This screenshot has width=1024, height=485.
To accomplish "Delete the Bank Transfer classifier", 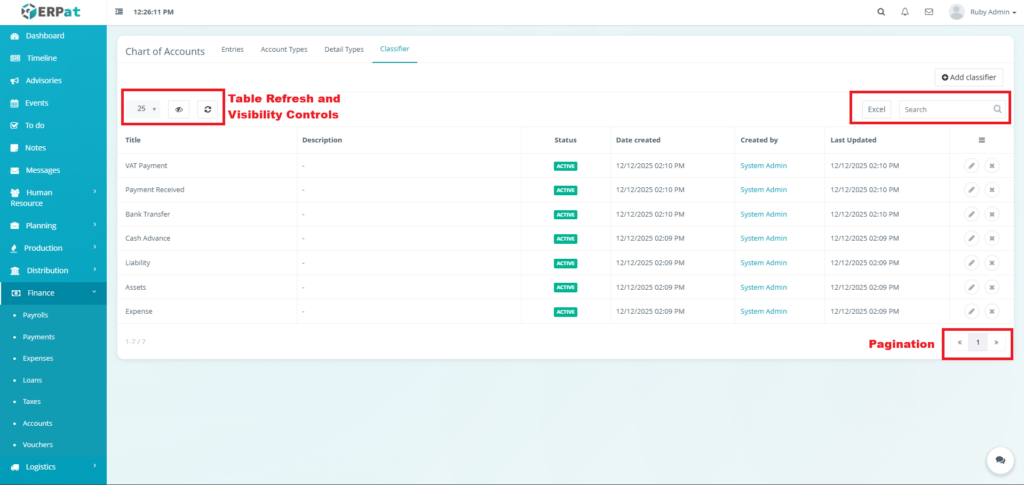I will coord(992,214).
